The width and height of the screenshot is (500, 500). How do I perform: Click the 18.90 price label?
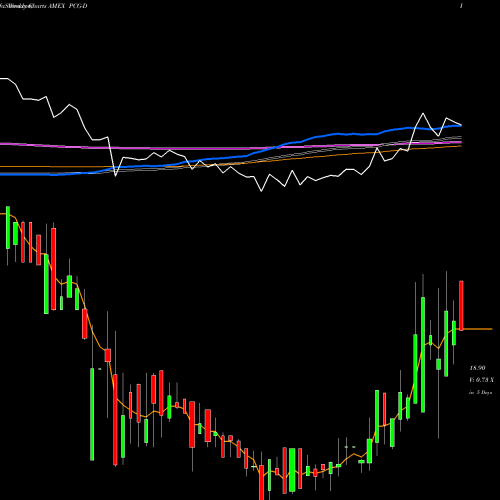(x=477, y=368)
